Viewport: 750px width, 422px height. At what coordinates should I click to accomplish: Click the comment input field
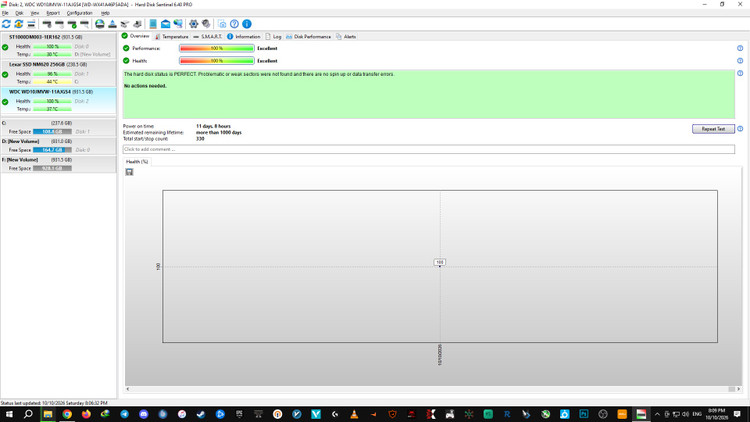[x=429, y=149]
